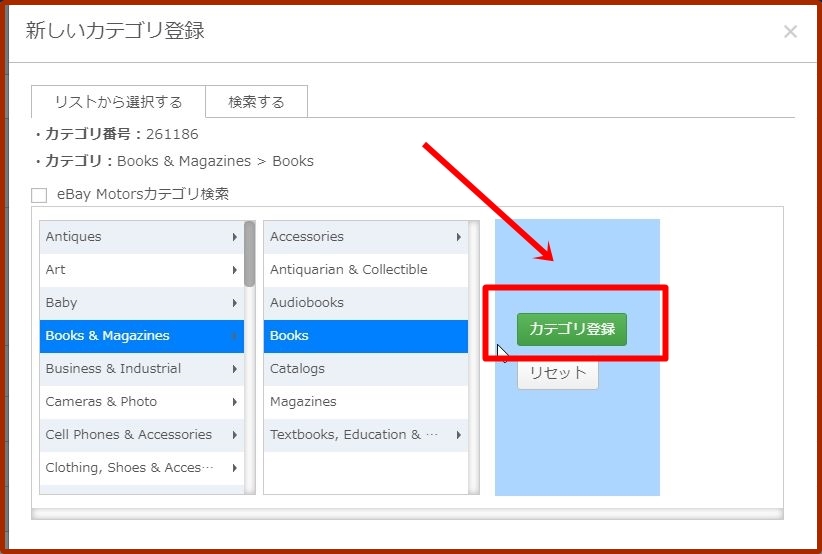822x554 pixels.
Task: Select the Audiobooks subcategory
Action: click(x=365, y=303)
